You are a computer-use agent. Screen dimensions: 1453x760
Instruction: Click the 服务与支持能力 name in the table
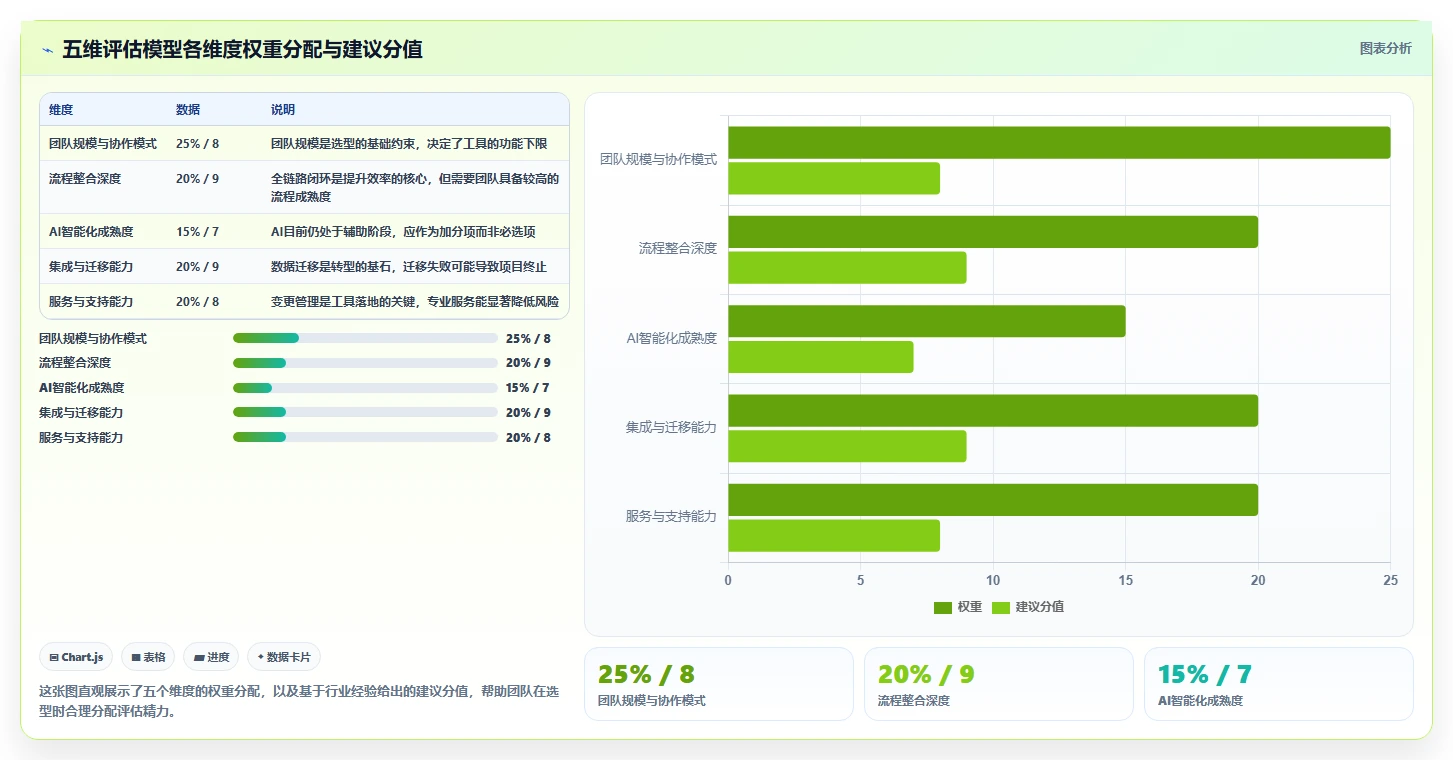click(x=91, y=302)
